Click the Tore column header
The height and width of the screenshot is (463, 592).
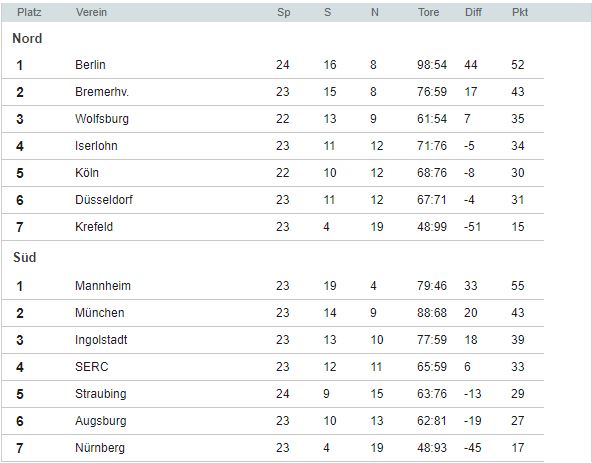429,12
